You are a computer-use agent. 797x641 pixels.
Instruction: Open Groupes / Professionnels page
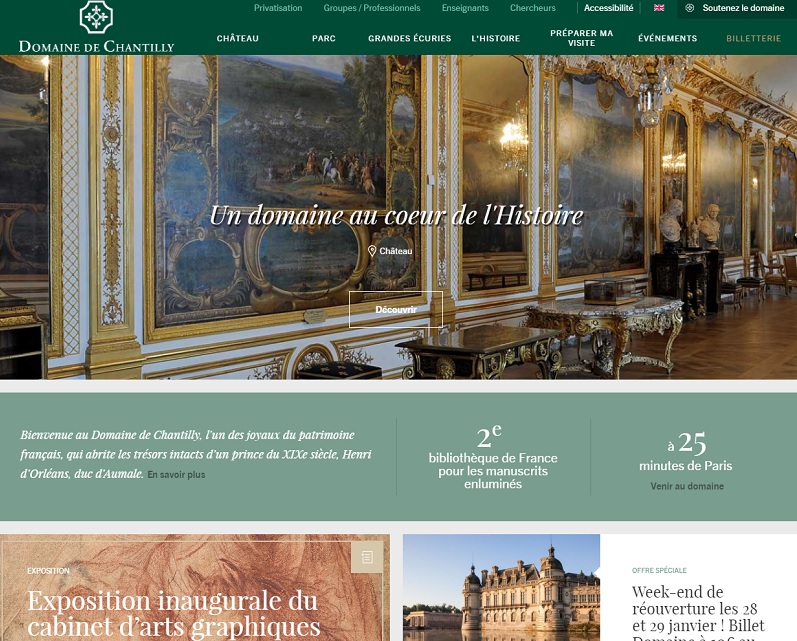pos(372,8)
